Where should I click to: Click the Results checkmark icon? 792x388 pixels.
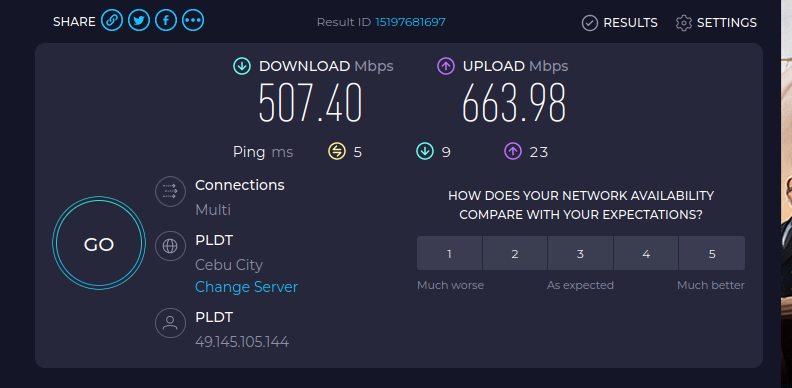click(589, 23)
